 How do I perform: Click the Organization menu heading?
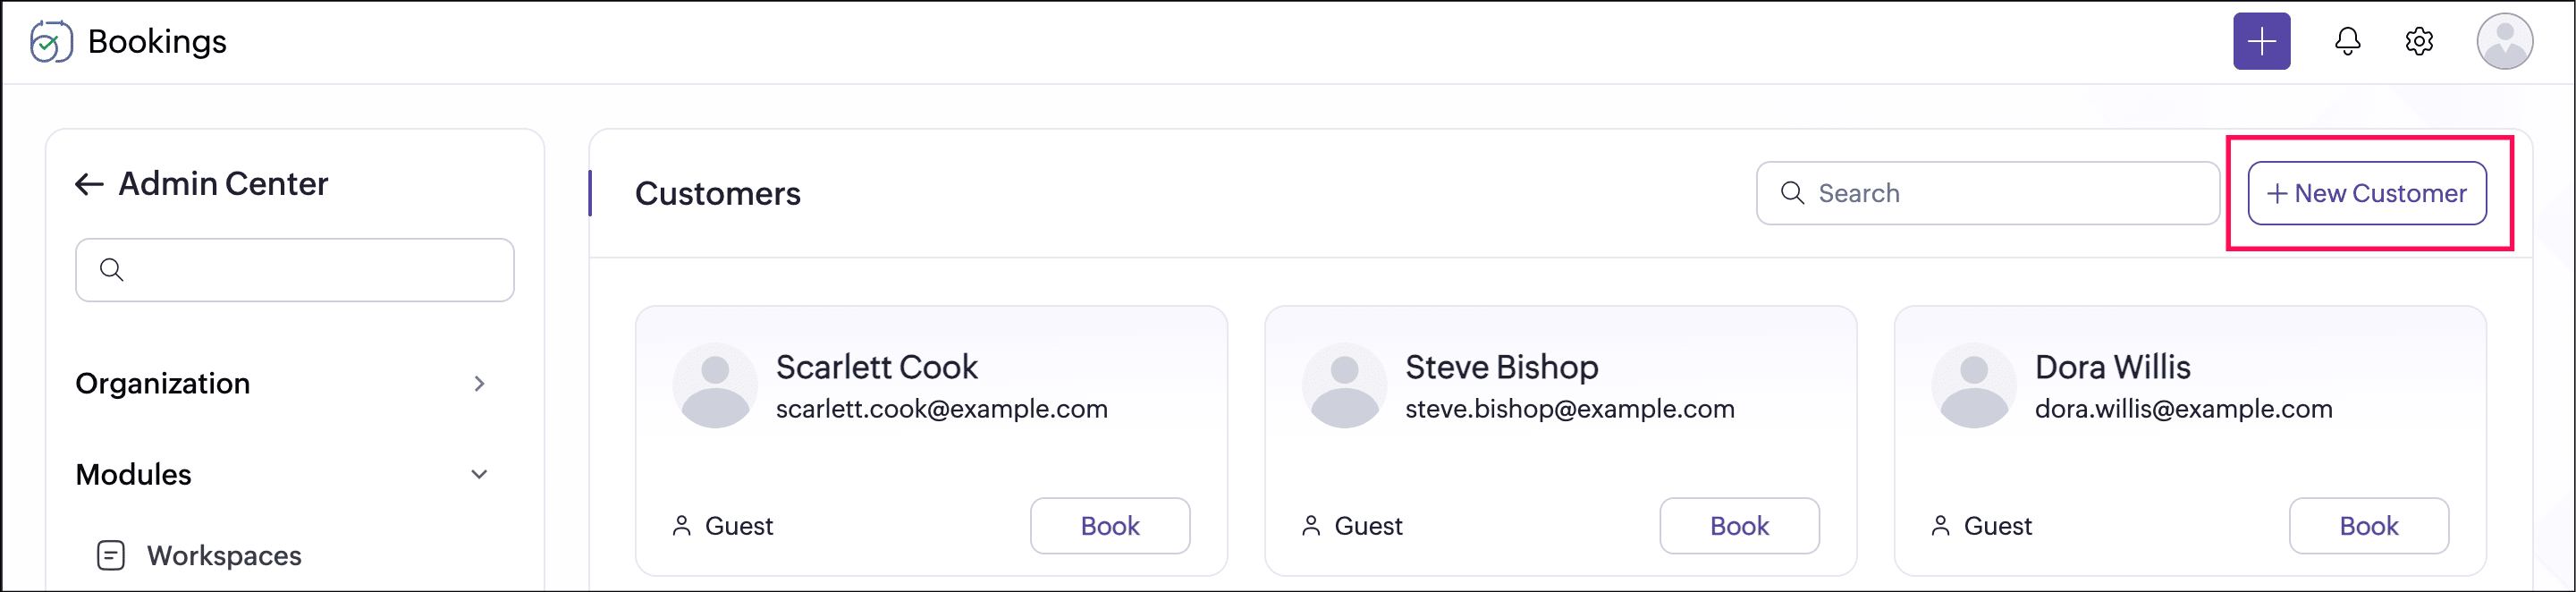coord(163,383)
